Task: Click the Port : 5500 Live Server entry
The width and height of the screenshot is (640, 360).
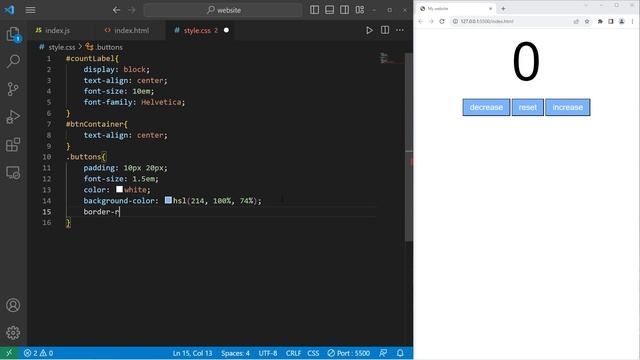Action: (349, 353)
